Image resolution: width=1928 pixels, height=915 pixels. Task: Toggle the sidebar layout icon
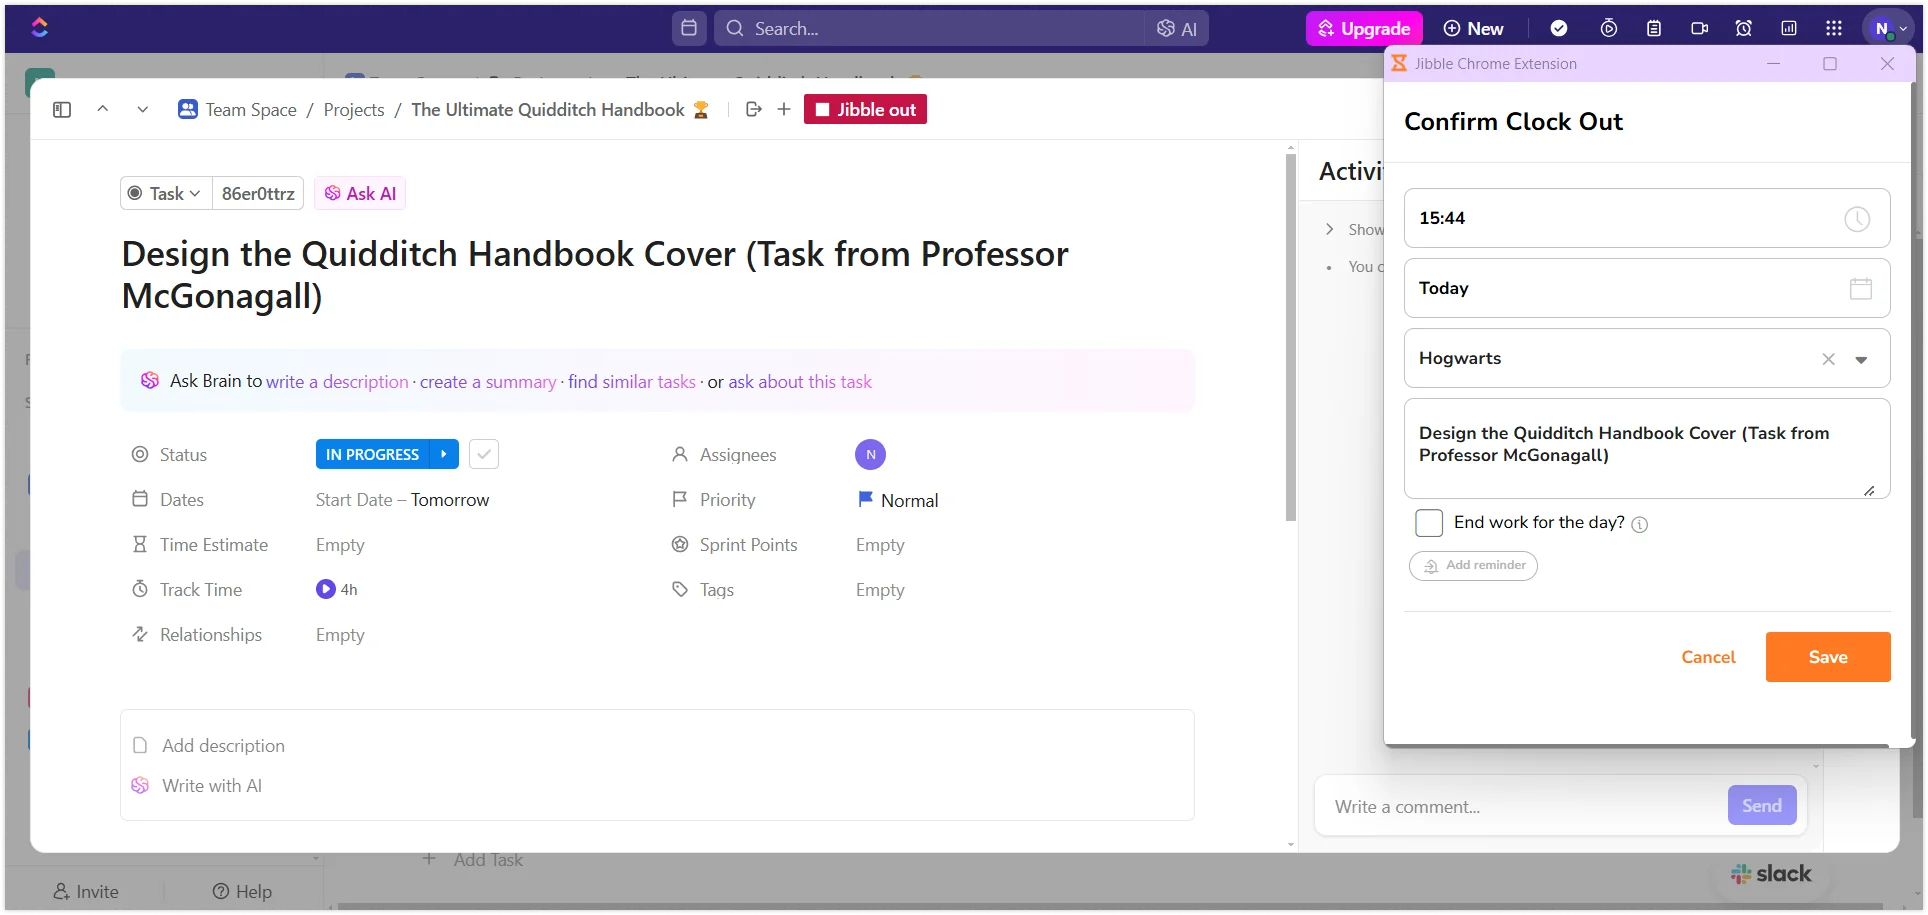(62, 110)
